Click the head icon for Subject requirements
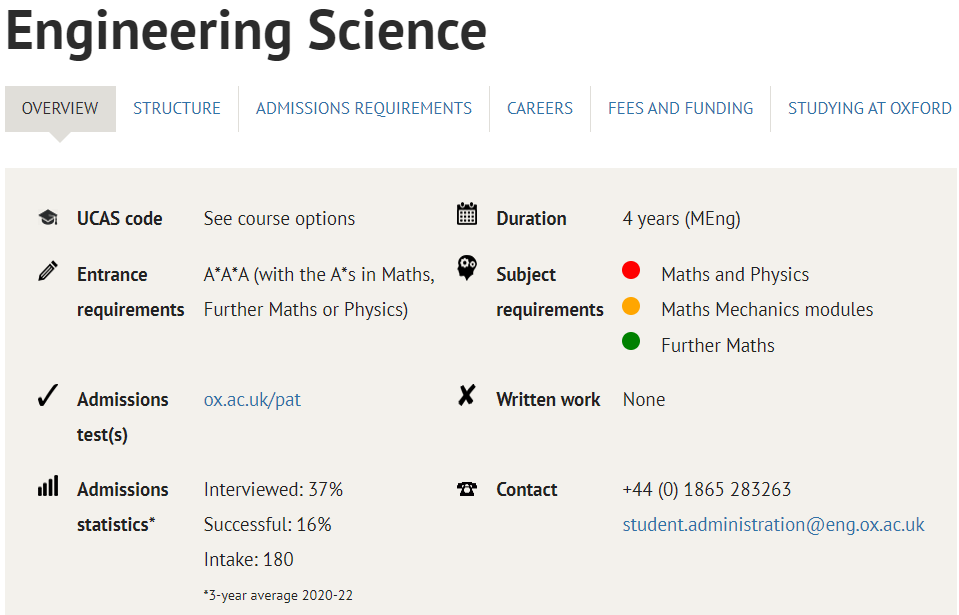 pyautogui.click(x=467, y=268)
